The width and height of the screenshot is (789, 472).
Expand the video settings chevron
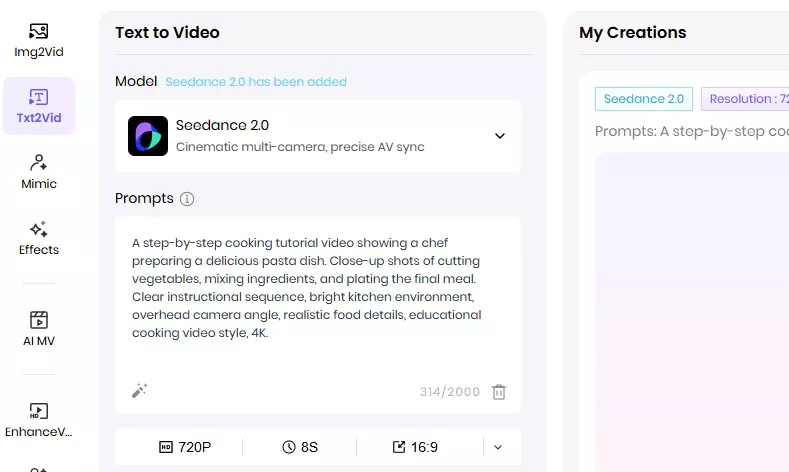pyautogui.click(x=498, y=447)
